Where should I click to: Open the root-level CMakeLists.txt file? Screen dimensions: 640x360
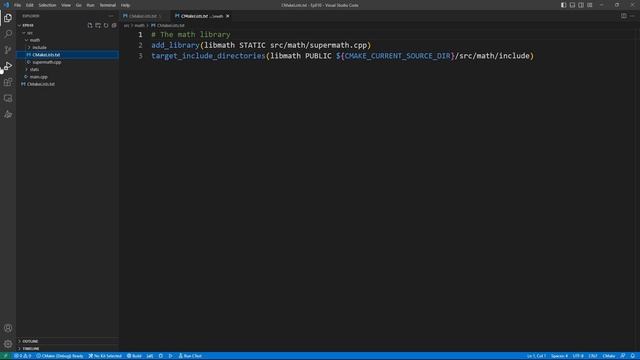click(67, 84)
